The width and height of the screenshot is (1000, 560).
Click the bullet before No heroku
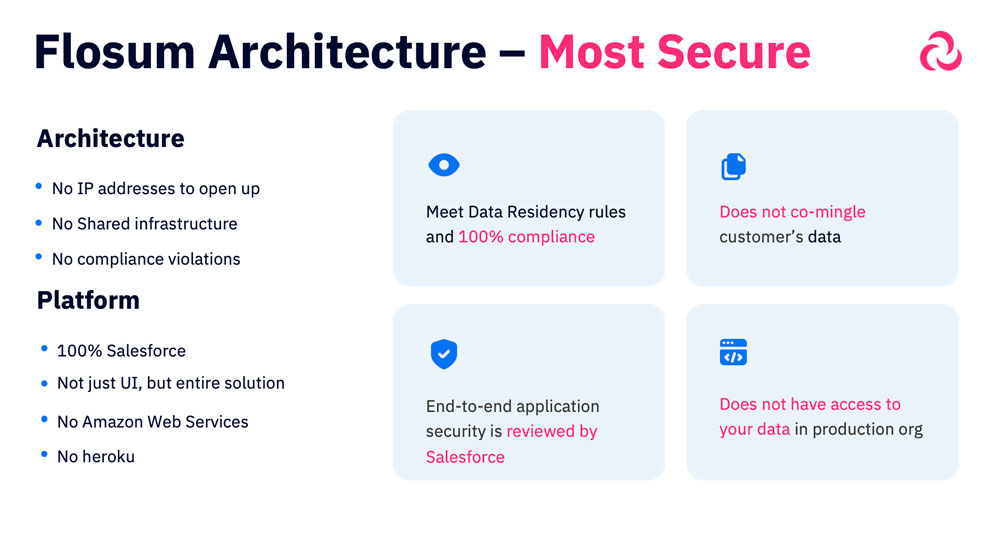click(44, 455)
